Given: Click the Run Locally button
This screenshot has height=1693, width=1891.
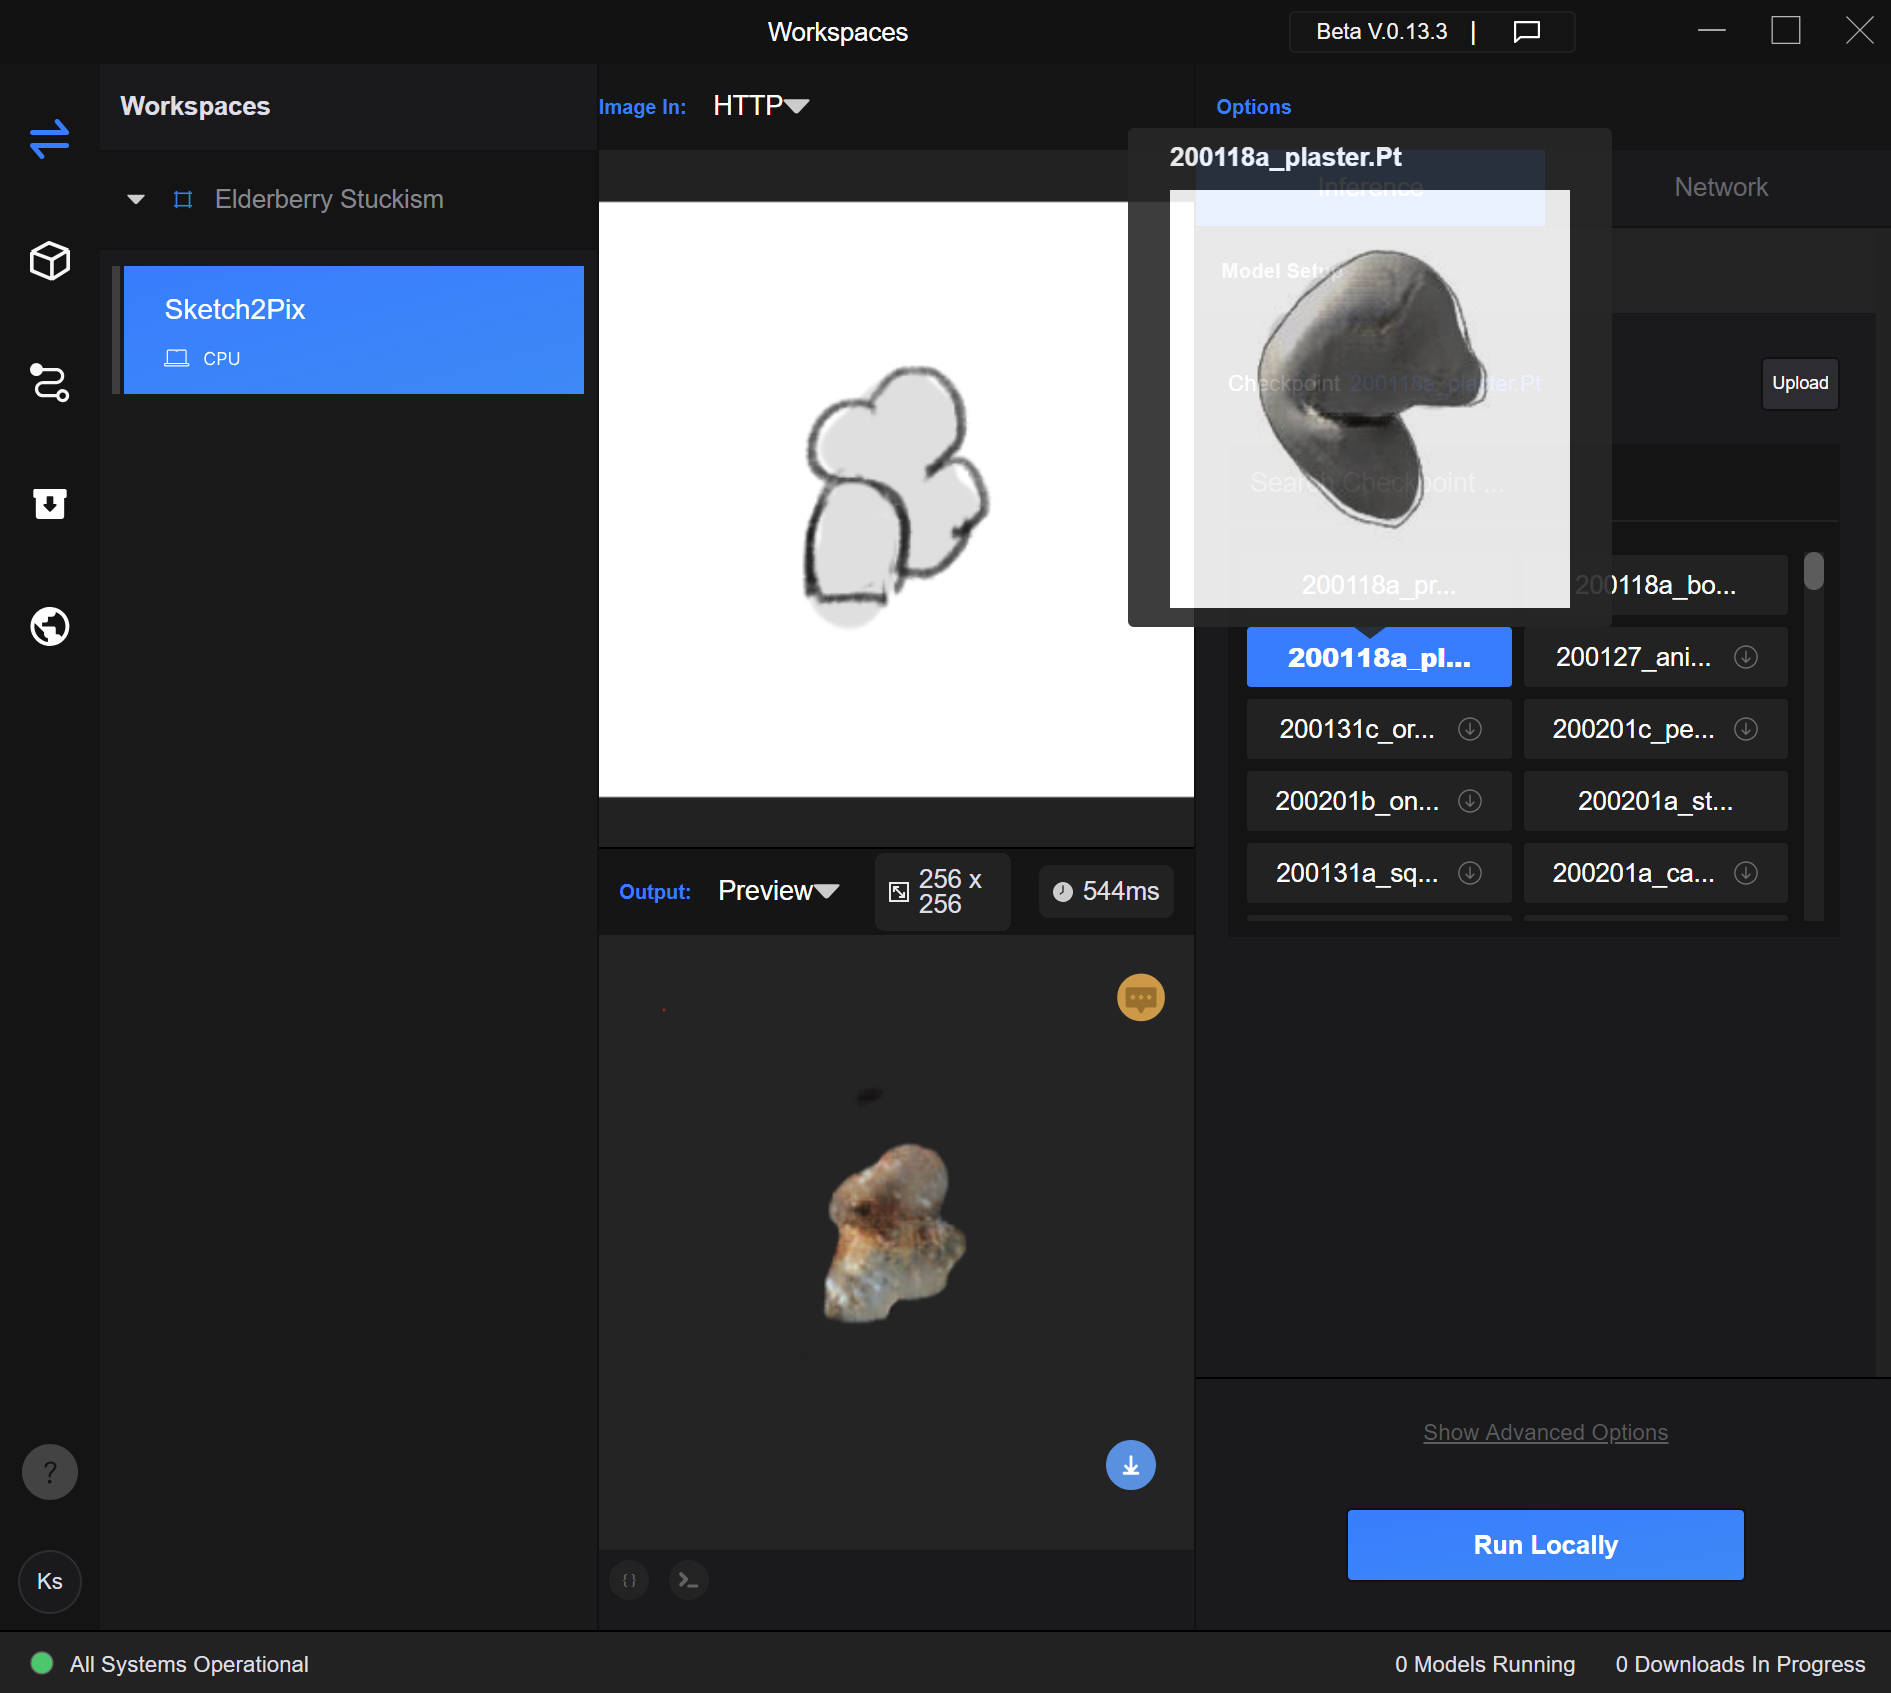Looking at the screenshot, I should point(1545,1545).
